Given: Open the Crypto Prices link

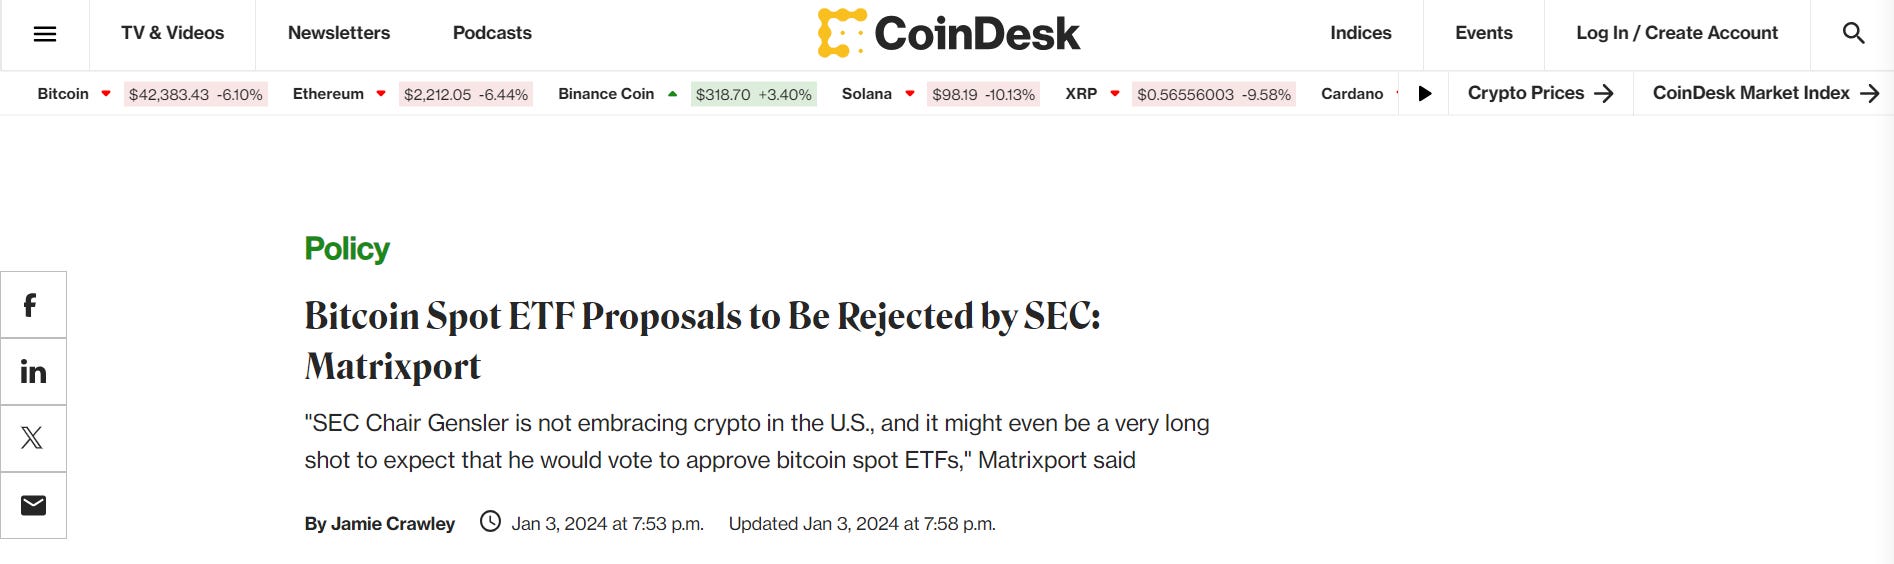Looking at the screenshot, I should [1540, 93].
